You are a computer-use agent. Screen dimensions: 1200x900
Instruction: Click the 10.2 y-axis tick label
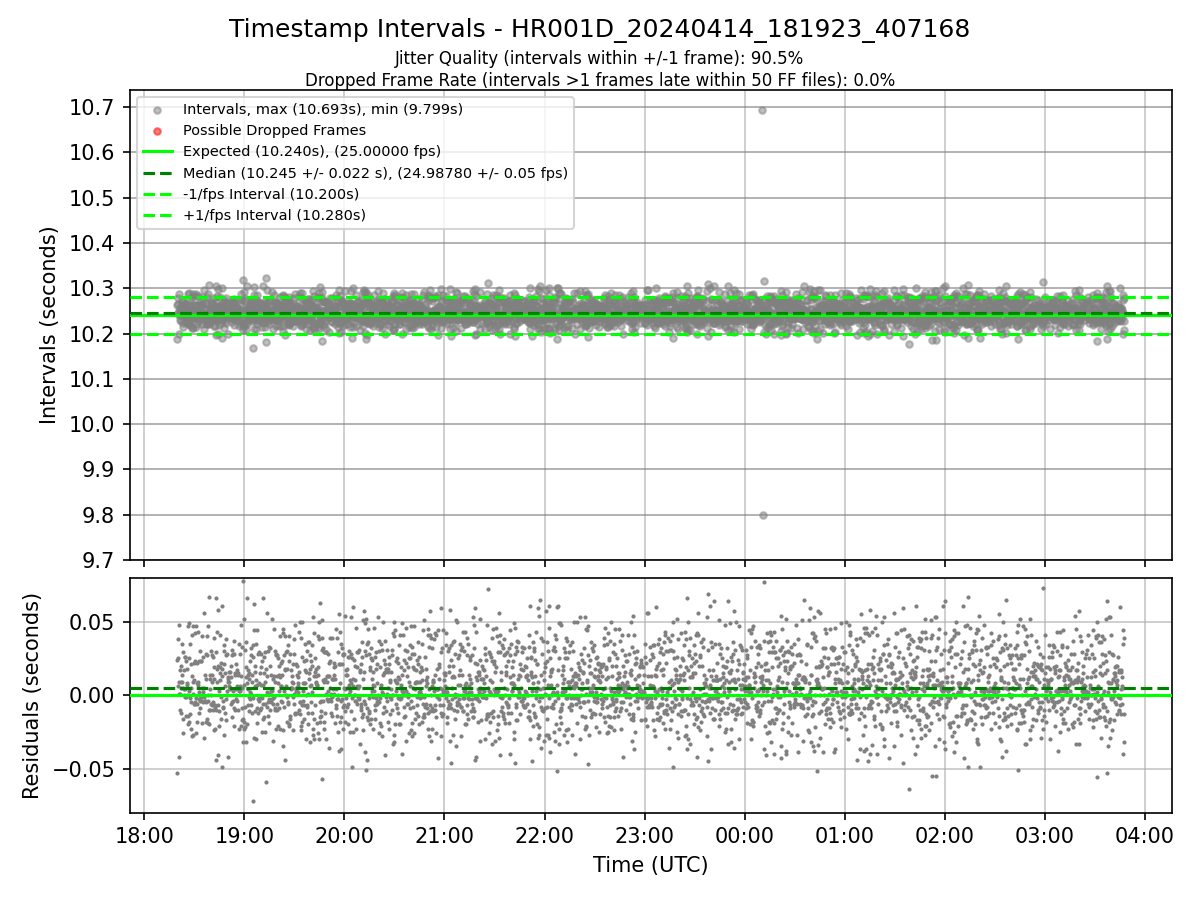pos(91,334)
